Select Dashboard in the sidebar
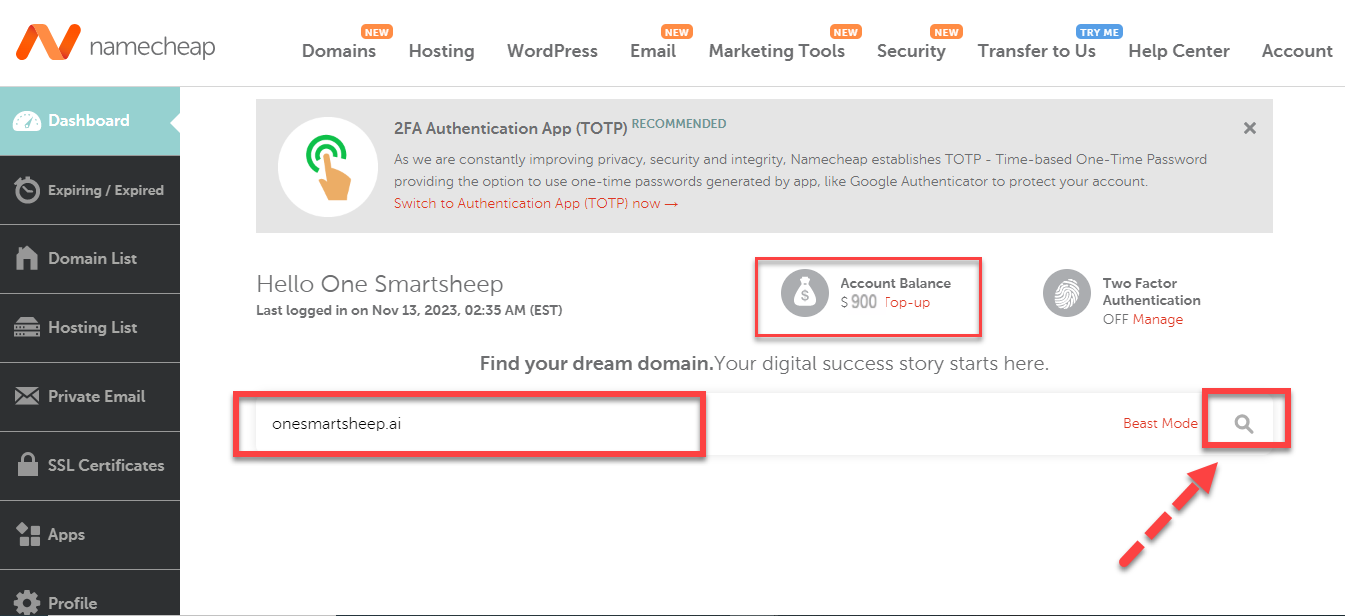 coord(90,121)
